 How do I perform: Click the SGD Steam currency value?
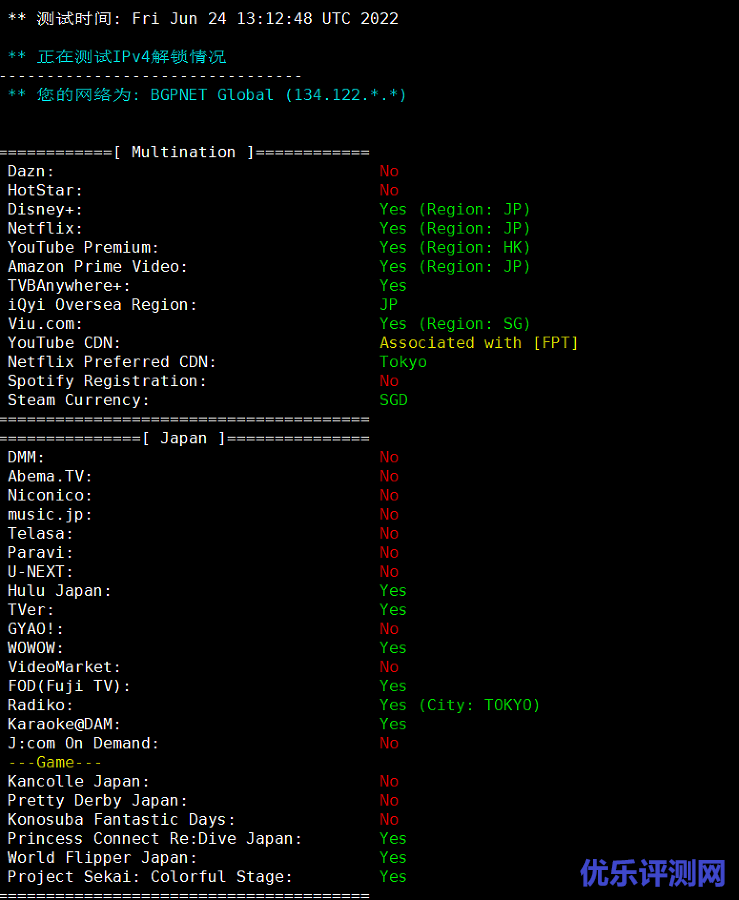coord(393,400)
